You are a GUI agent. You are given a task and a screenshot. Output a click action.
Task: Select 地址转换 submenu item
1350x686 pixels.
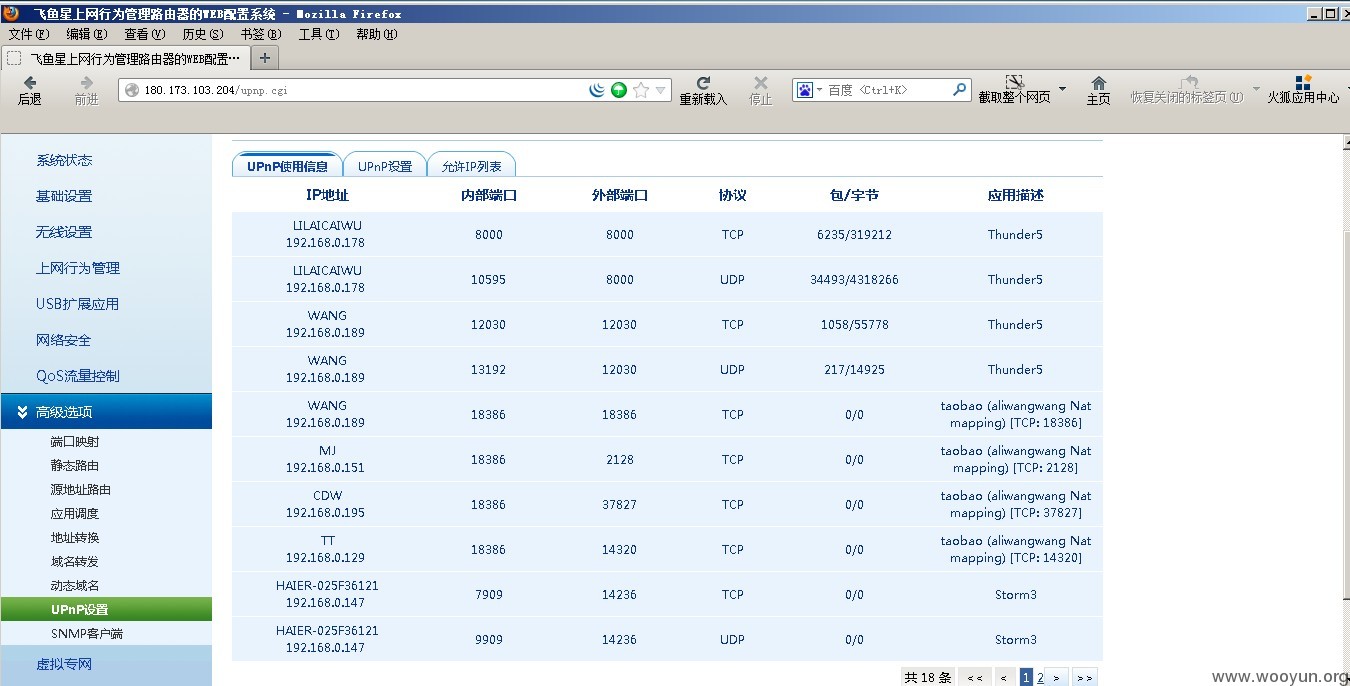click(75, 538)
